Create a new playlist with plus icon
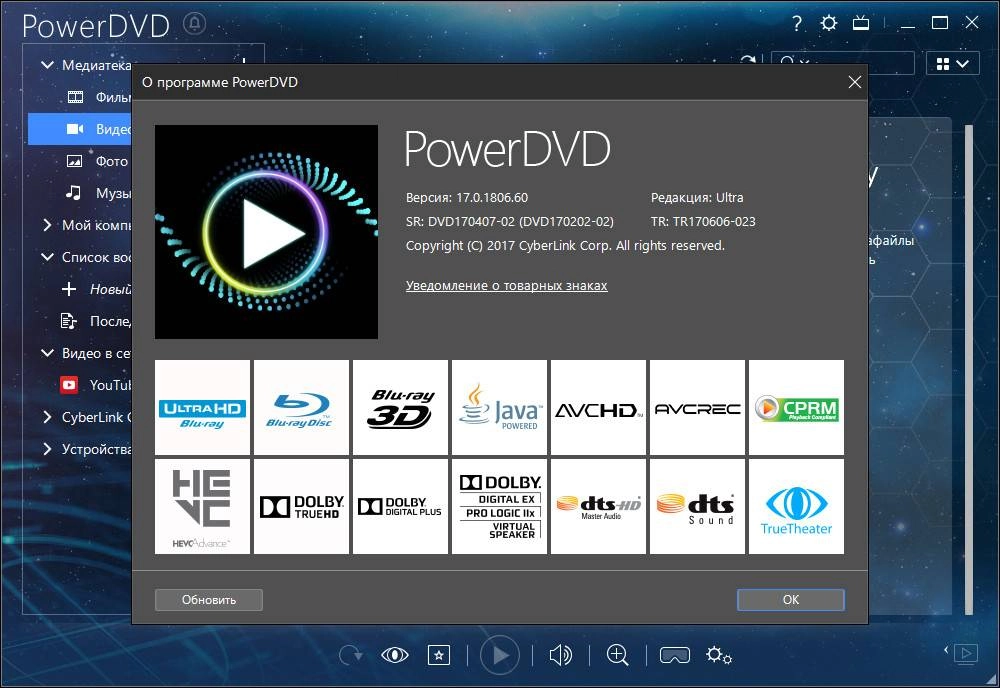 (69, 289)
